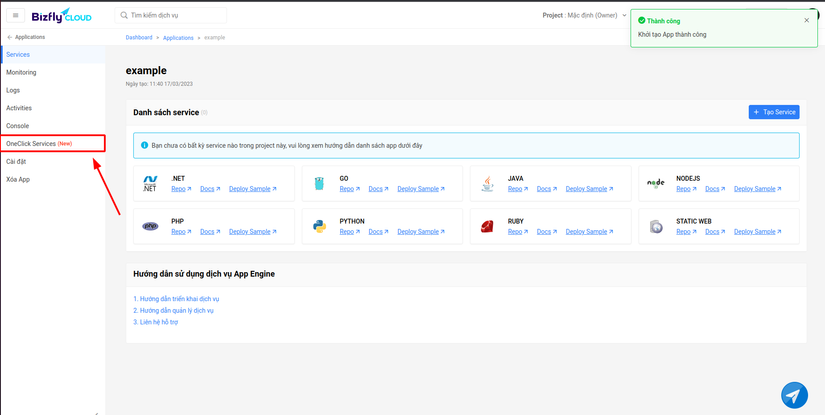
Task: Open the PHP Docs link
Action: (210, 232)
